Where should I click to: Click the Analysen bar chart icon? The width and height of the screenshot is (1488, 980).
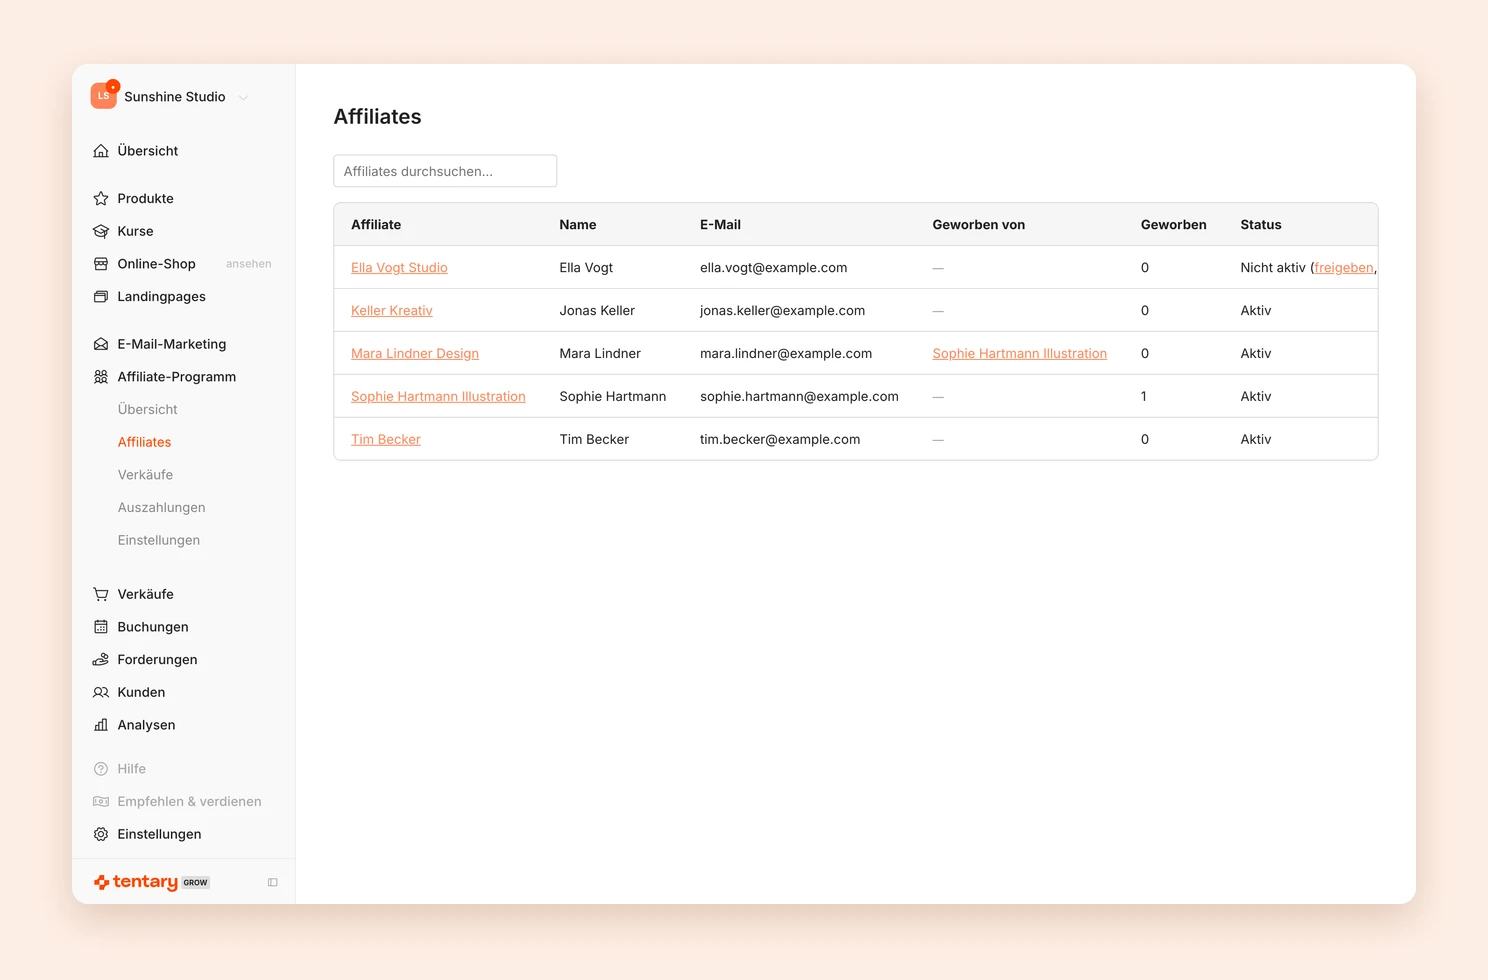pyautogui.click(x=101, y=725)
